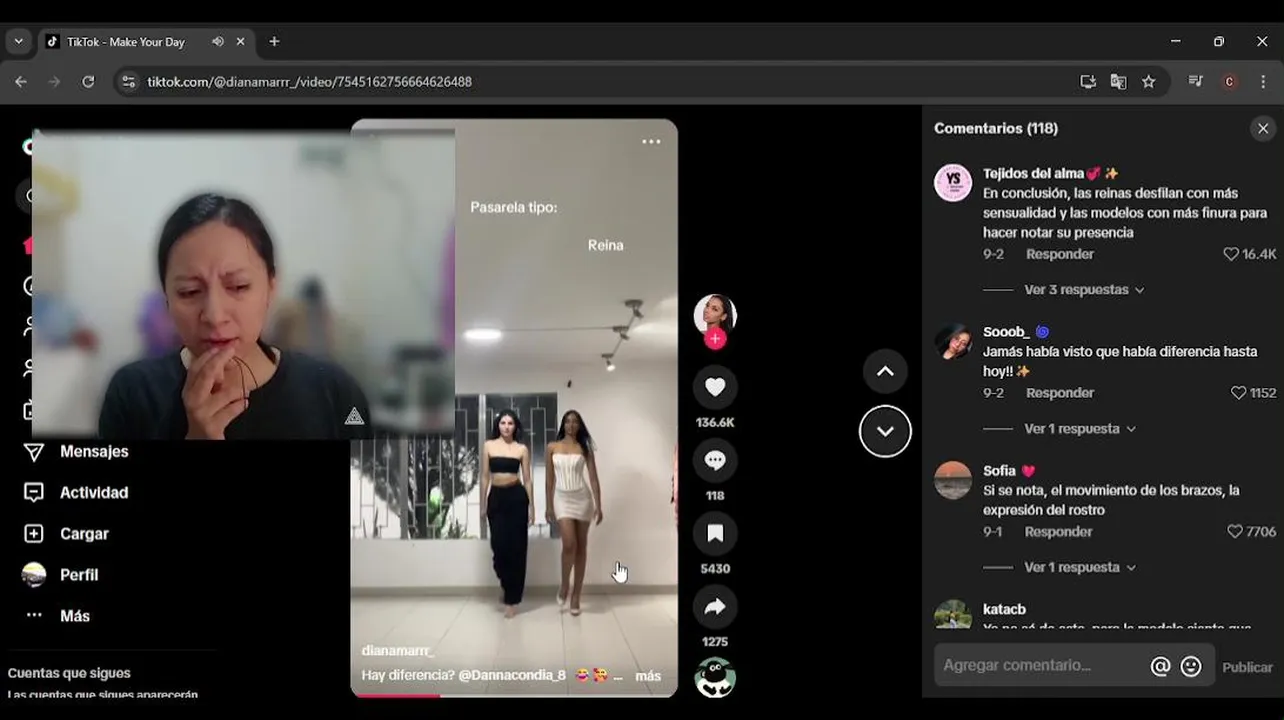
Task: Save the video with the bookmark icon
Action: [x=715, y=533]
